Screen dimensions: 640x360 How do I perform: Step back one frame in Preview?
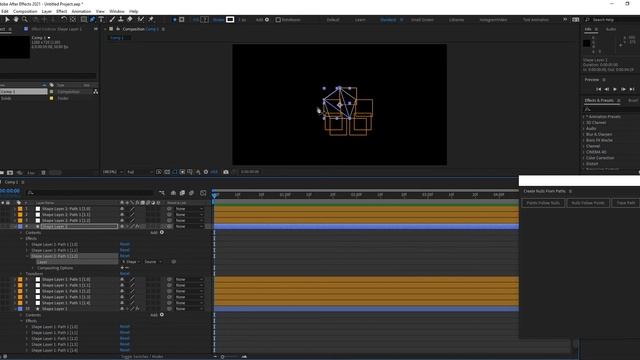(x=607, y=89)
